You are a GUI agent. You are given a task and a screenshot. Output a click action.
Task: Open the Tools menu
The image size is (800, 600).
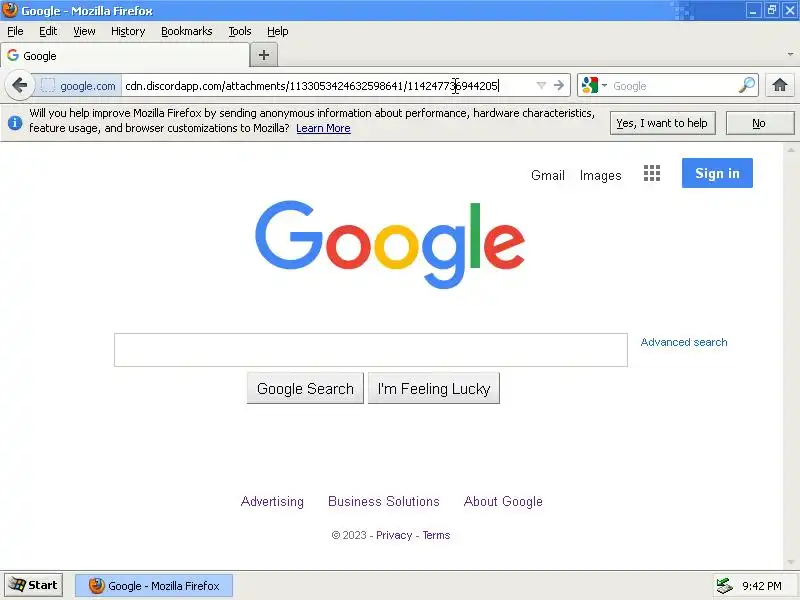click(239, 31)
